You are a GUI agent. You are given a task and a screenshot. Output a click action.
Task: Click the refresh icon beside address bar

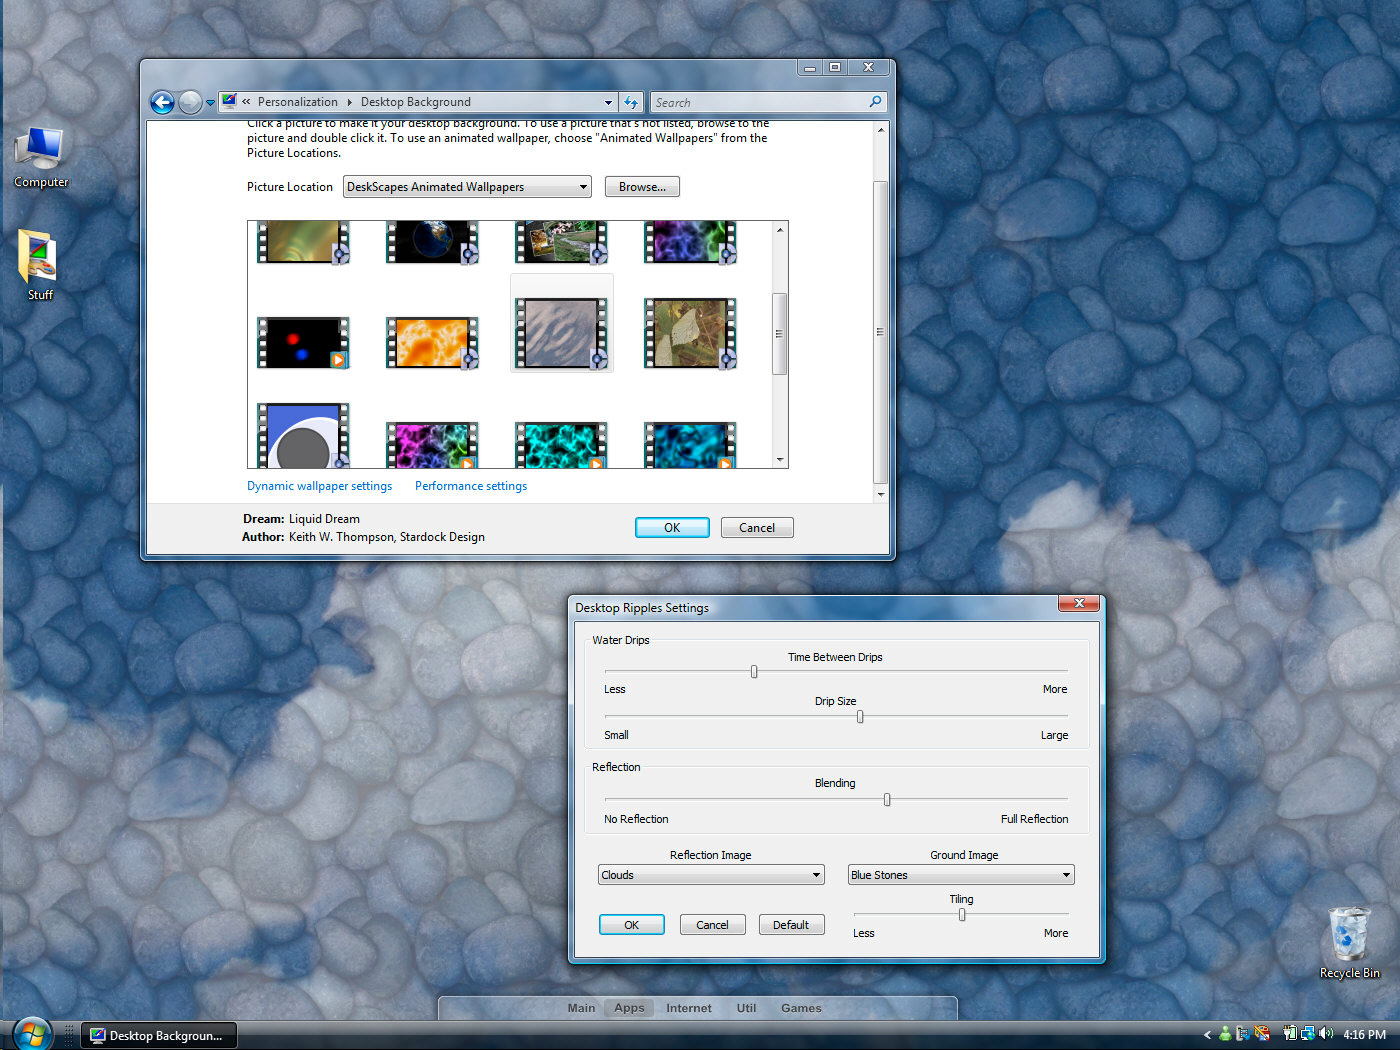coord(631,102)
